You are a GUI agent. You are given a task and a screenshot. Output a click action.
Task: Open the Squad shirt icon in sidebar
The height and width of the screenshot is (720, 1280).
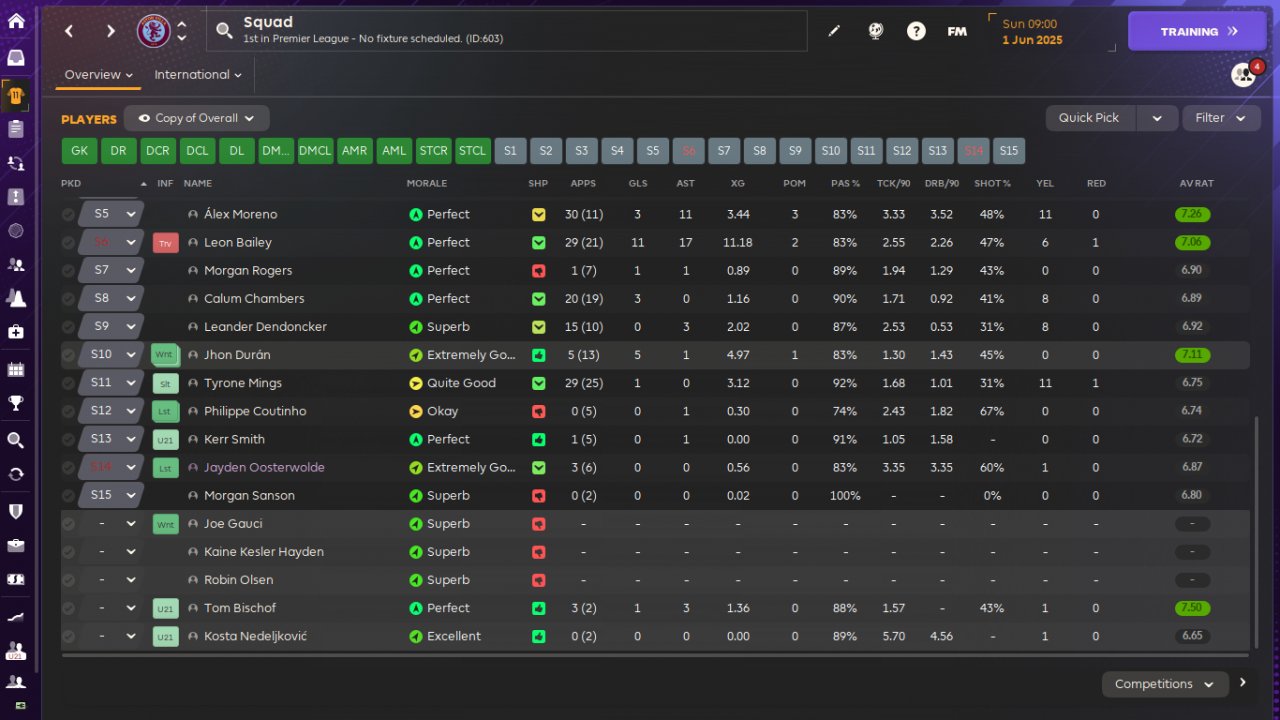[x=16, y=95]
